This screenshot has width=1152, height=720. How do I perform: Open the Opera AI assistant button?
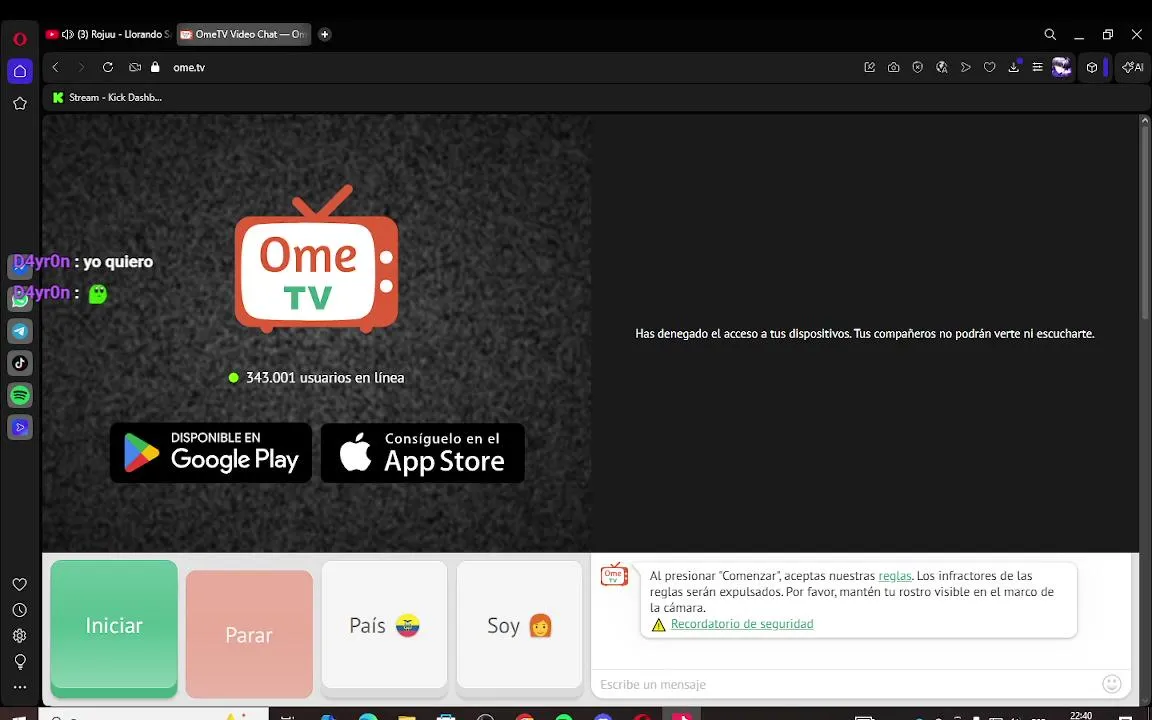click(1132, 67)
